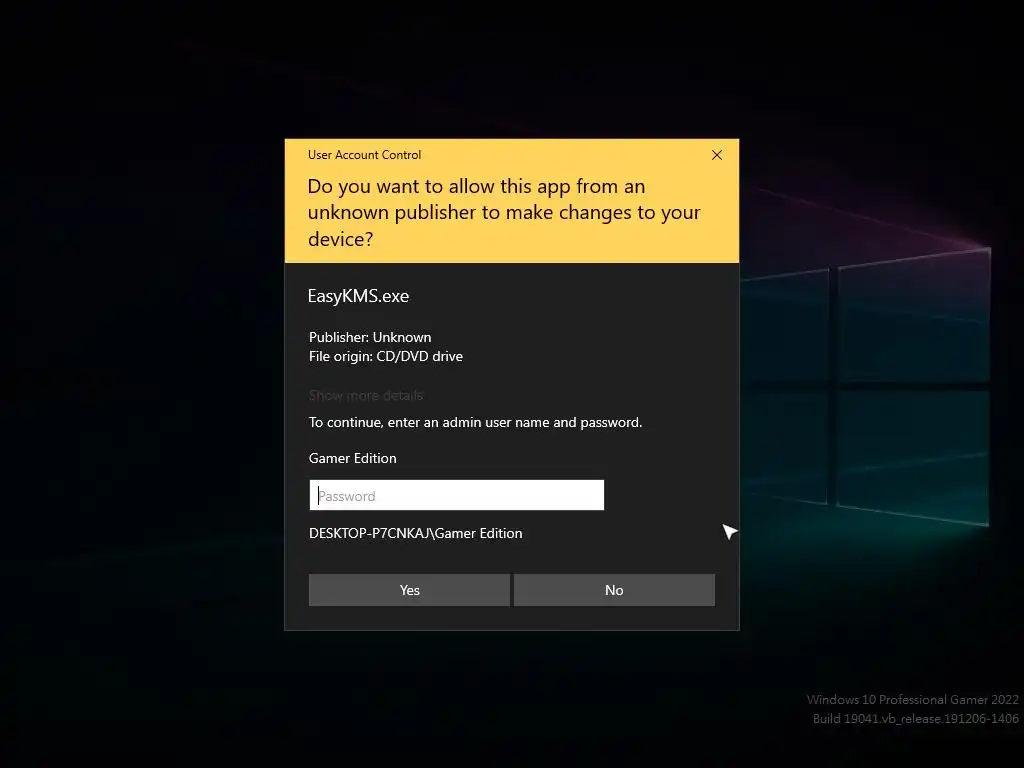Click the File origin: CD/DVD drive text

385,356
